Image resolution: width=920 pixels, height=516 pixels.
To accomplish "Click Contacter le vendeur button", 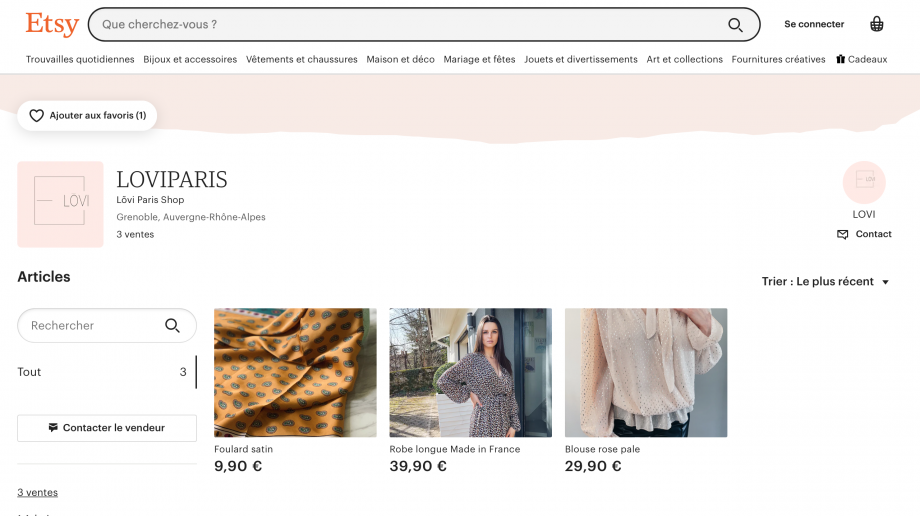I will click(107, 428).
